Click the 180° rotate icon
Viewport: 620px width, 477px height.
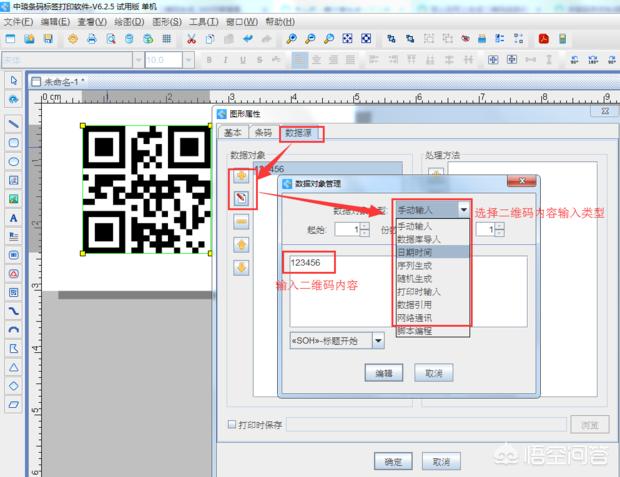[x=593, y=60]
